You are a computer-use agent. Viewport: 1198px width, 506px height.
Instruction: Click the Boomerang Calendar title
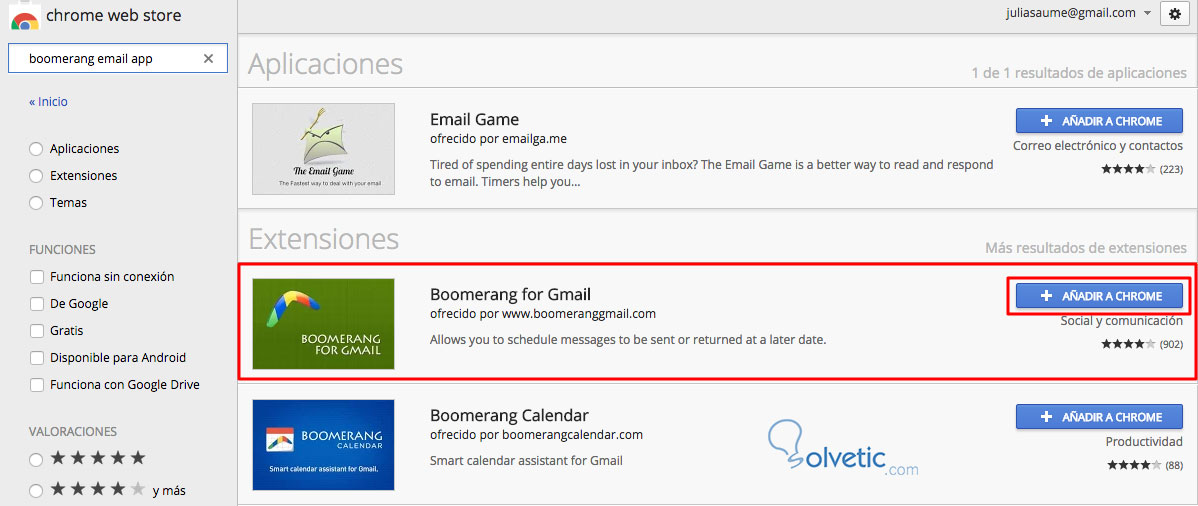(510, 415)
